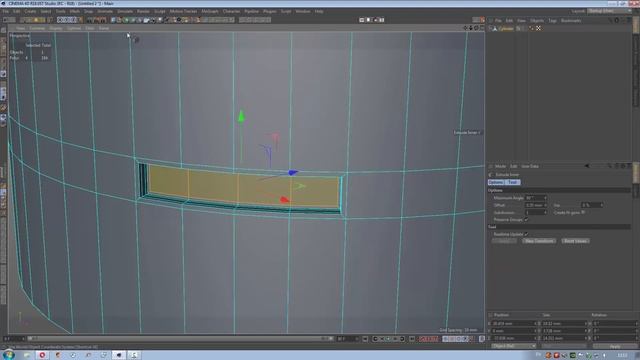This screenshot has height=360, width=640.
Task: Open the Size mode dropdown in Coordinates
Action: [564, 346]
